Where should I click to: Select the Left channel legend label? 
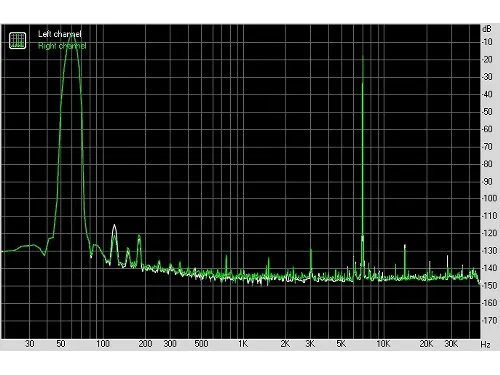click(x=60, y=34)
